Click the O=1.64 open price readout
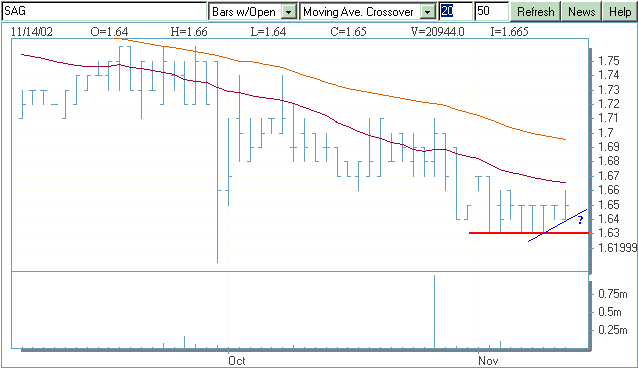The height and width of the screenshot is (368, 638). coord(109,32)
